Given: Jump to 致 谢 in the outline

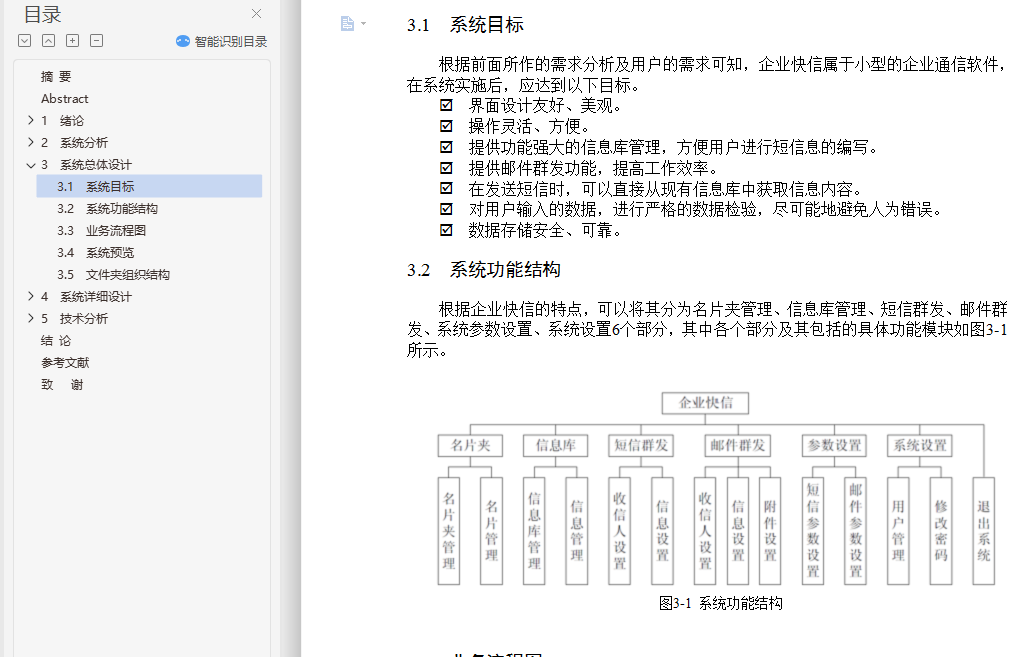Looking at the screenshot, I should click(62, 384).
